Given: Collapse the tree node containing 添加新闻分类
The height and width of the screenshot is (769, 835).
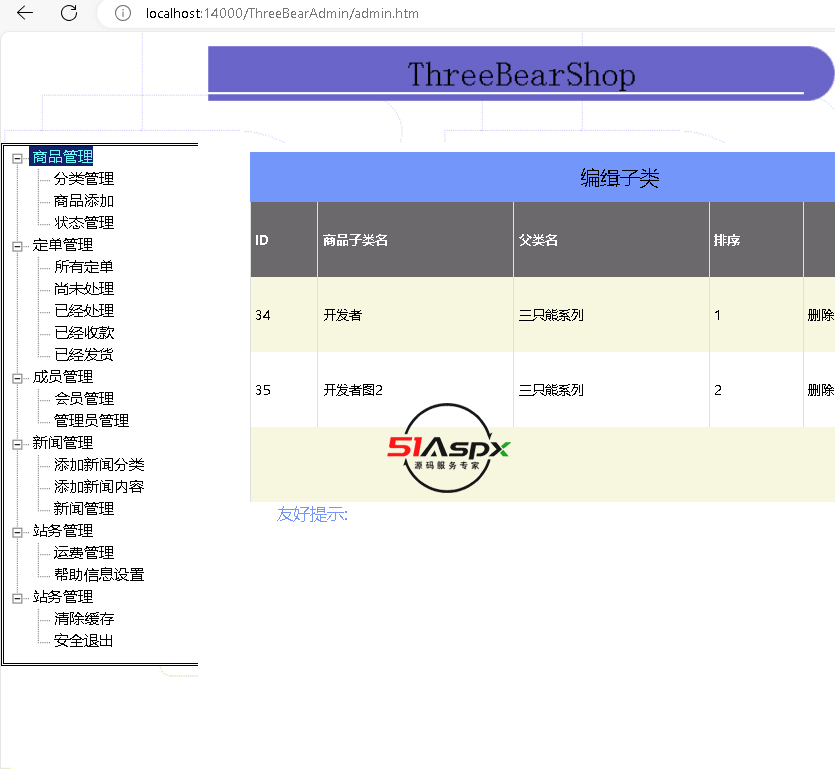Looking at the screenshot, I should [17, 443].
